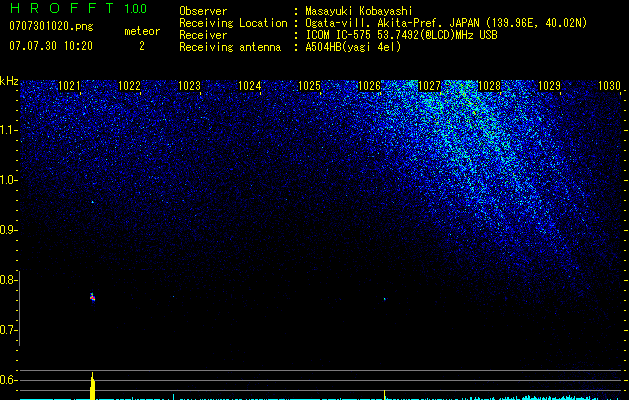Click the kHz axis unit label
The width and height of the screenshot is (629, 400).
click(x=9, y=81)
